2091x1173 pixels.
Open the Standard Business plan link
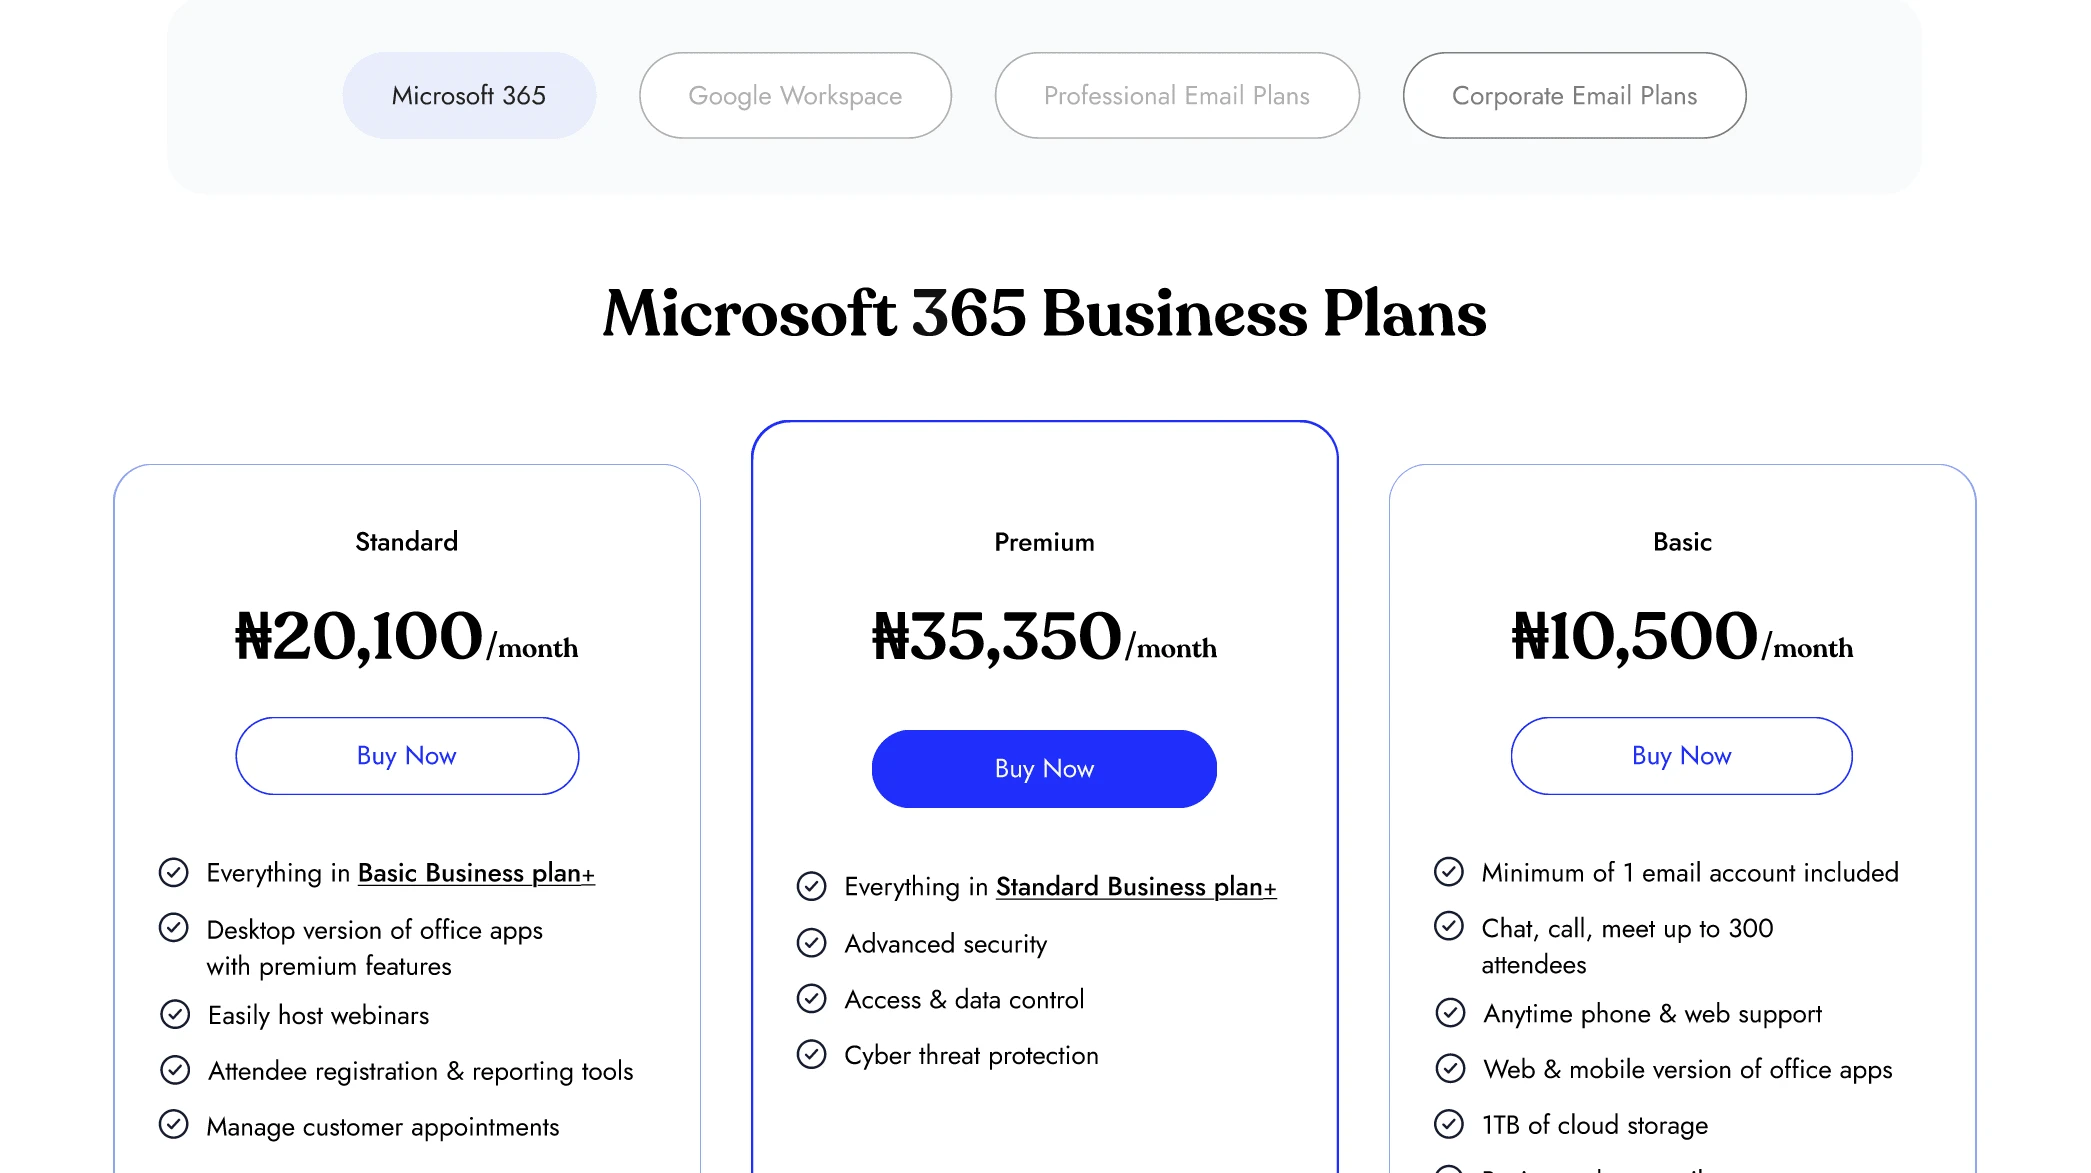[1135, 886]
